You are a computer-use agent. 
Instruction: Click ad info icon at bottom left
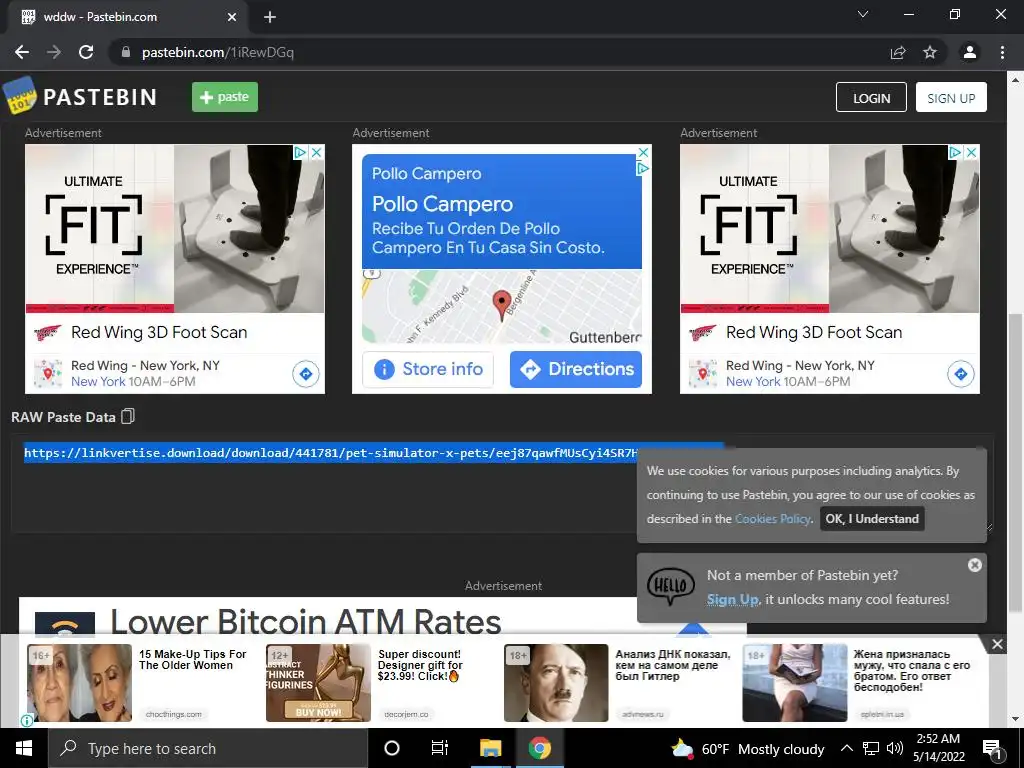tap(27, 720)
